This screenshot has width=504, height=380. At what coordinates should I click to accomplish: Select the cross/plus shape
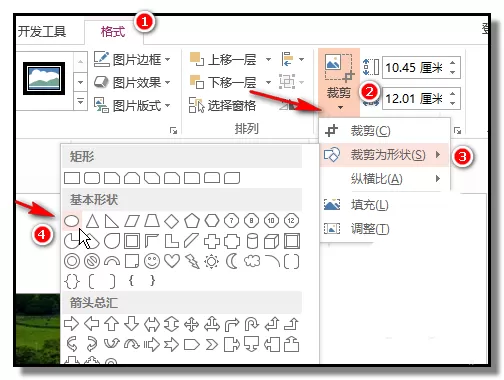click(212, 241)
